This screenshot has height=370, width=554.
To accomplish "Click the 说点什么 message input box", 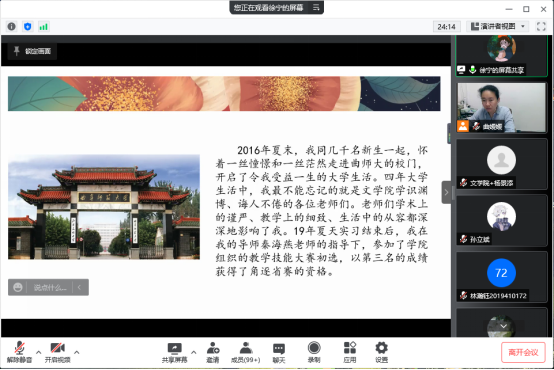I will (49, 287).
